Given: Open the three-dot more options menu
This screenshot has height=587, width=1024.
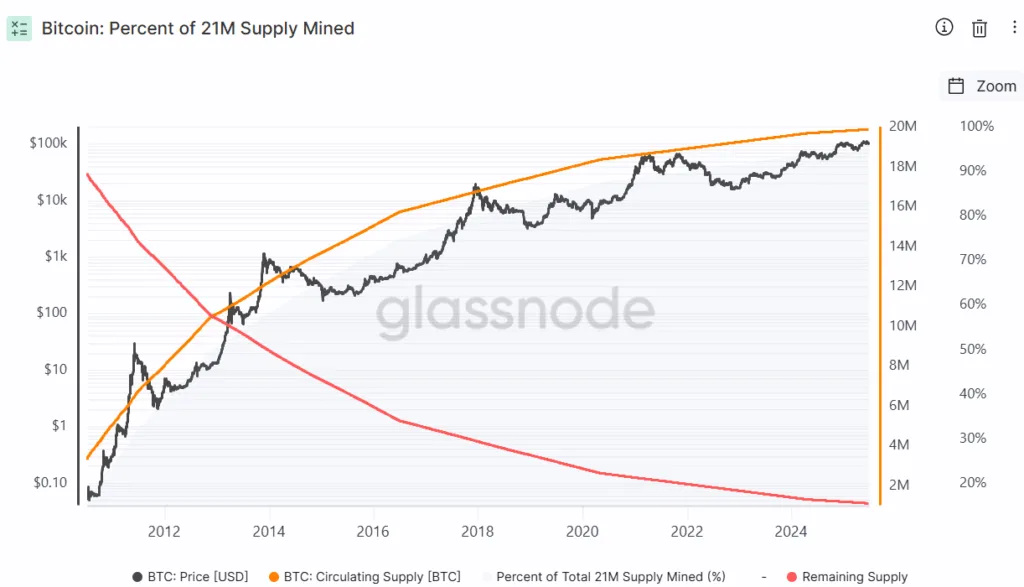Looking at the screenshot, I should [x=1012, y=28].
